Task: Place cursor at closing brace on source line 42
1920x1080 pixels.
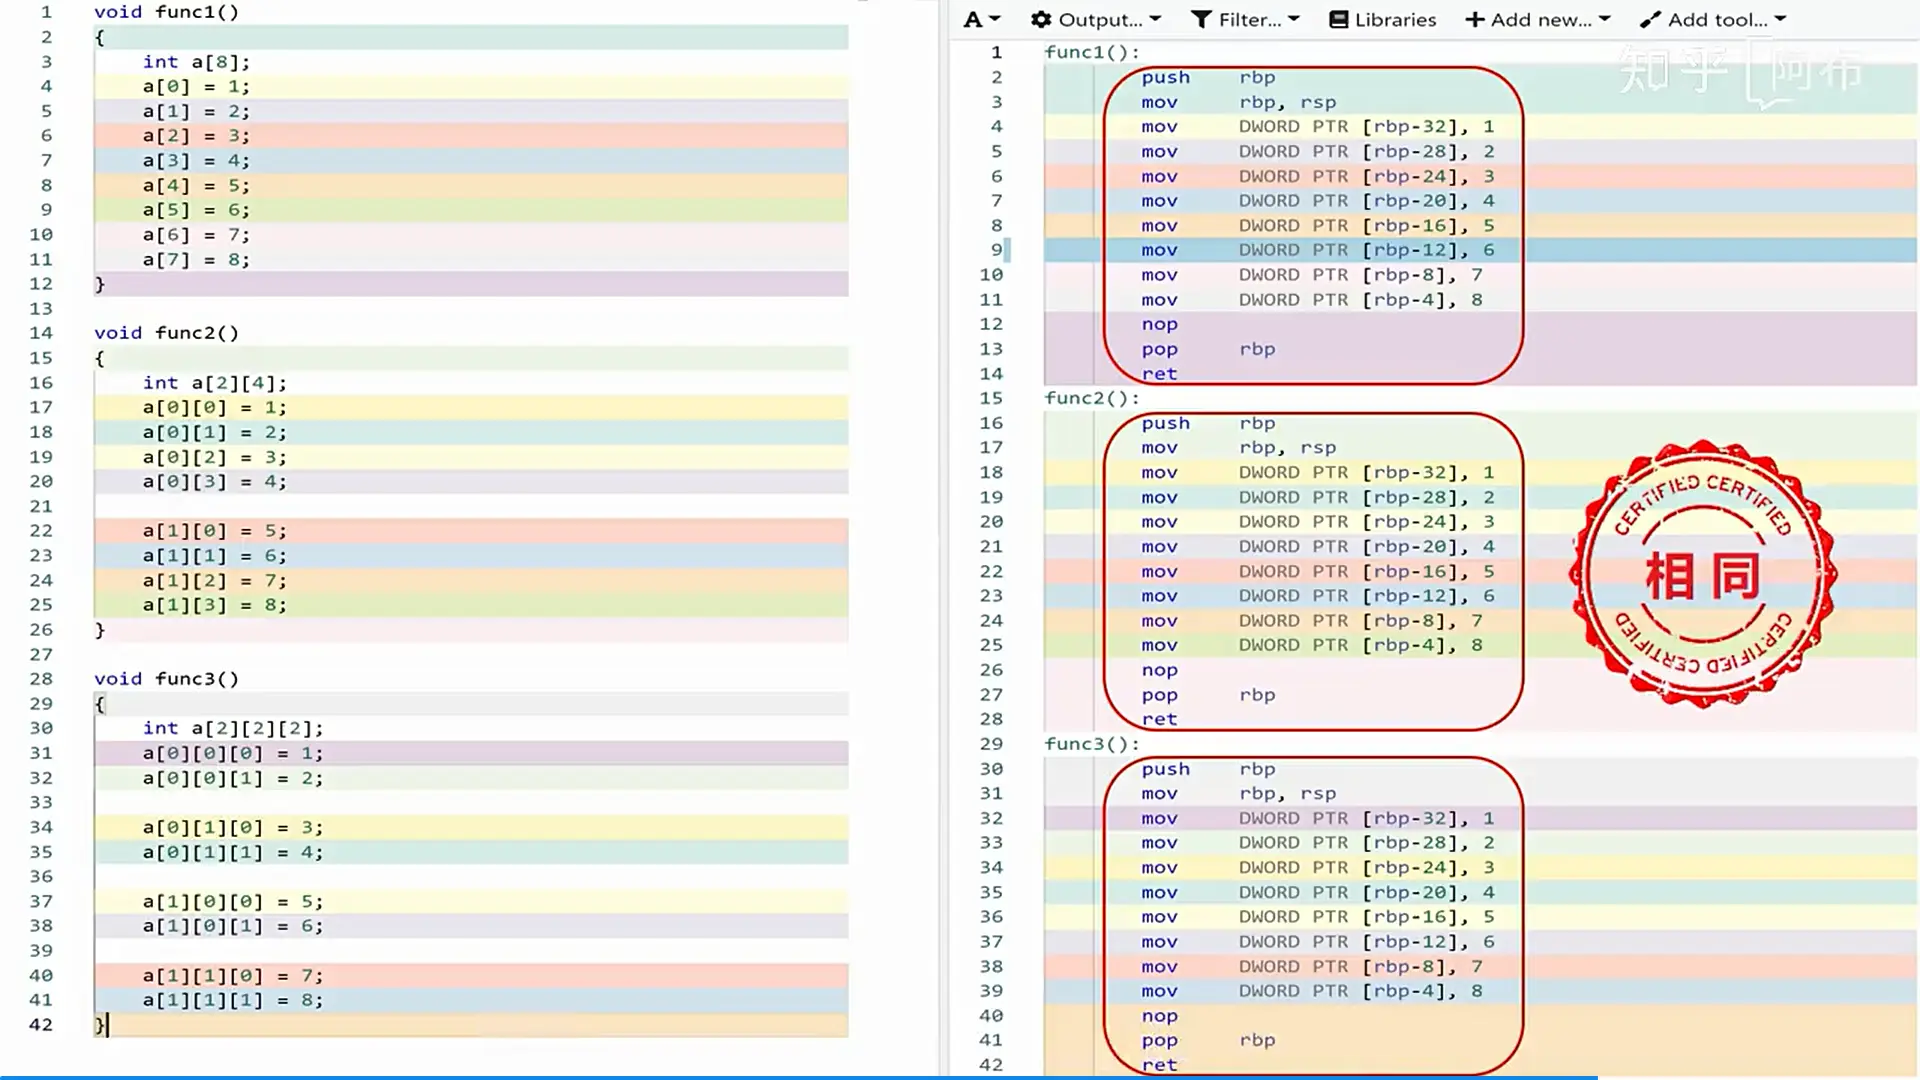Action: (x=100, y=1025)
